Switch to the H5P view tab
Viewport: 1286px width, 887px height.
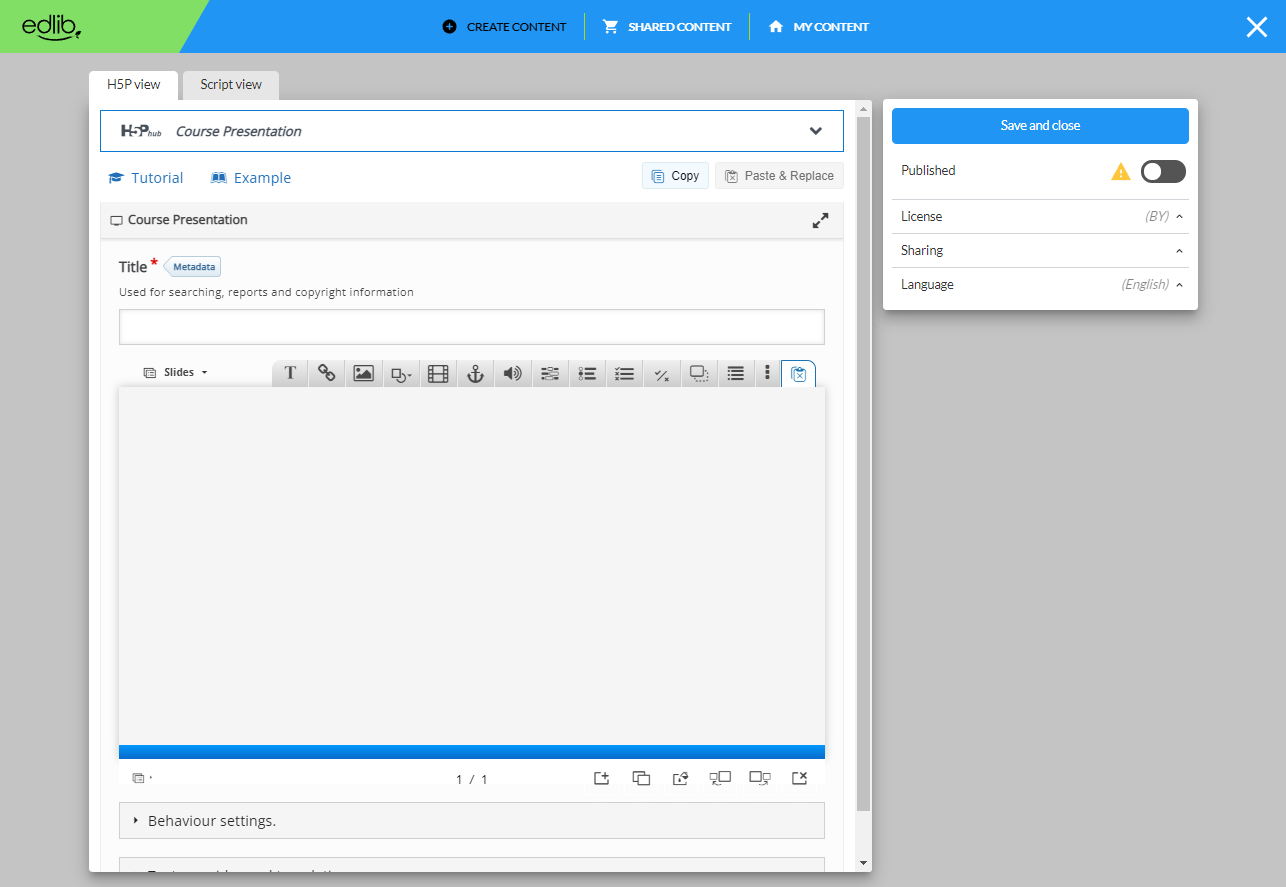(x=134, y=85)
